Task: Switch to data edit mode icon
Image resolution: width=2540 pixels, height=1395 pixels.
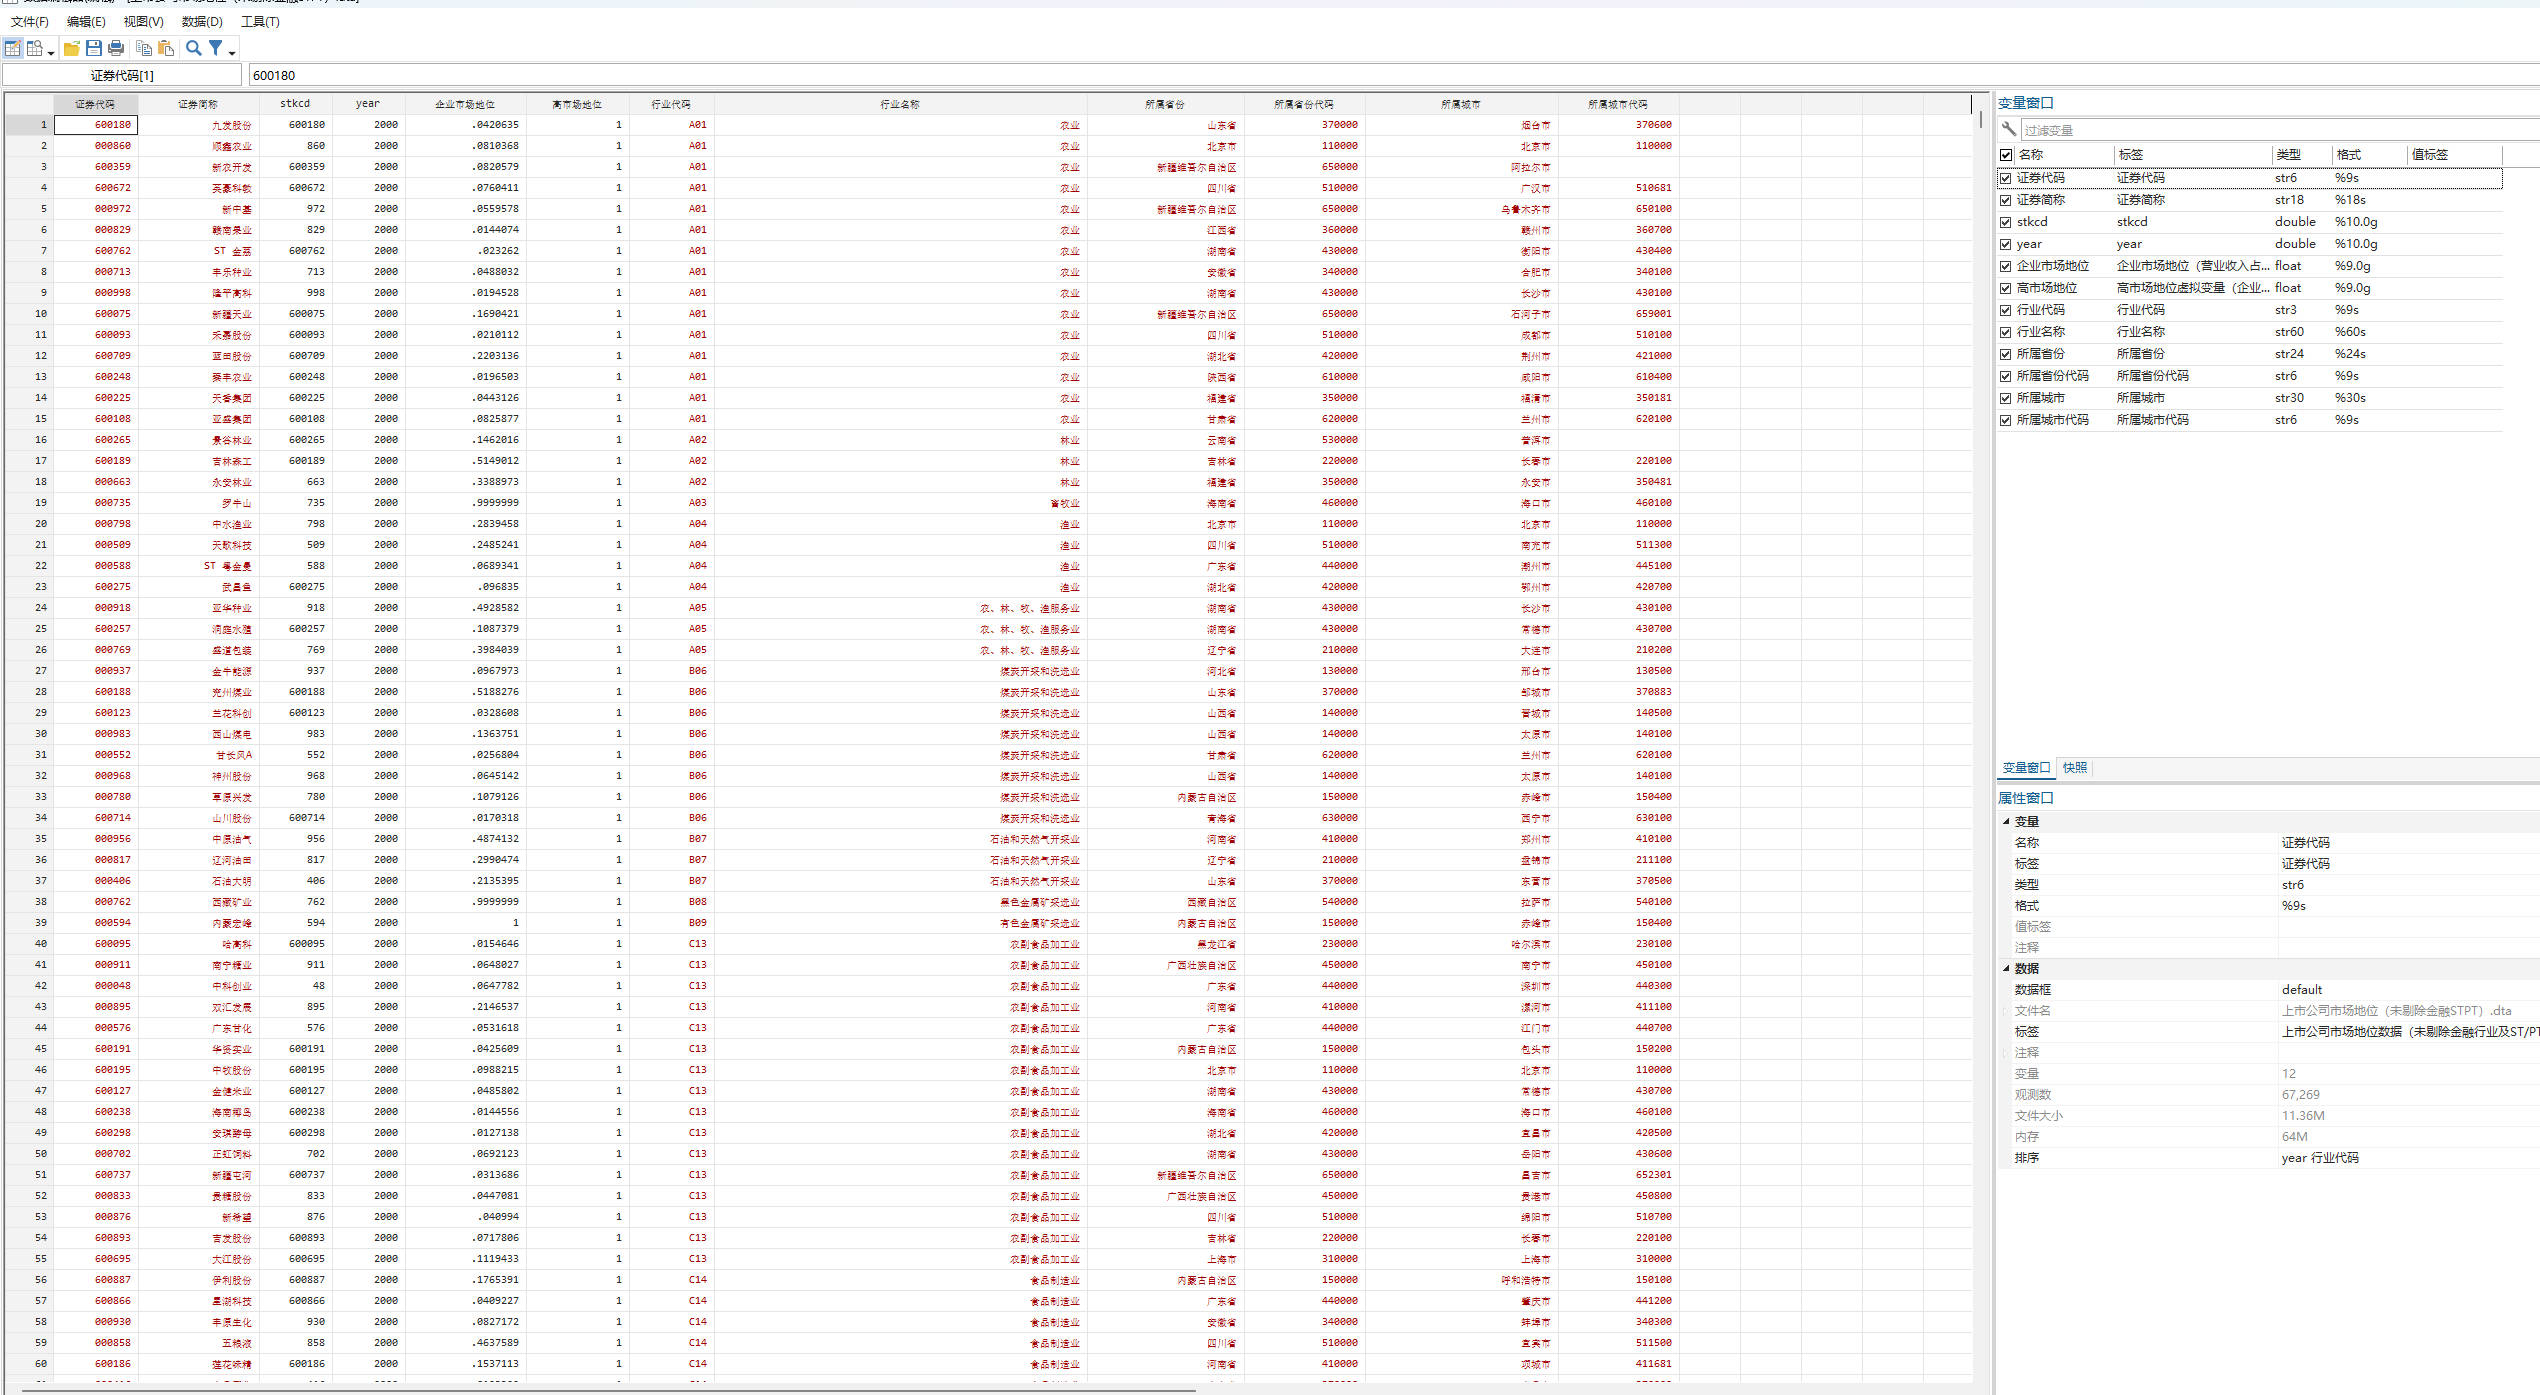Action: click(13, 48)
